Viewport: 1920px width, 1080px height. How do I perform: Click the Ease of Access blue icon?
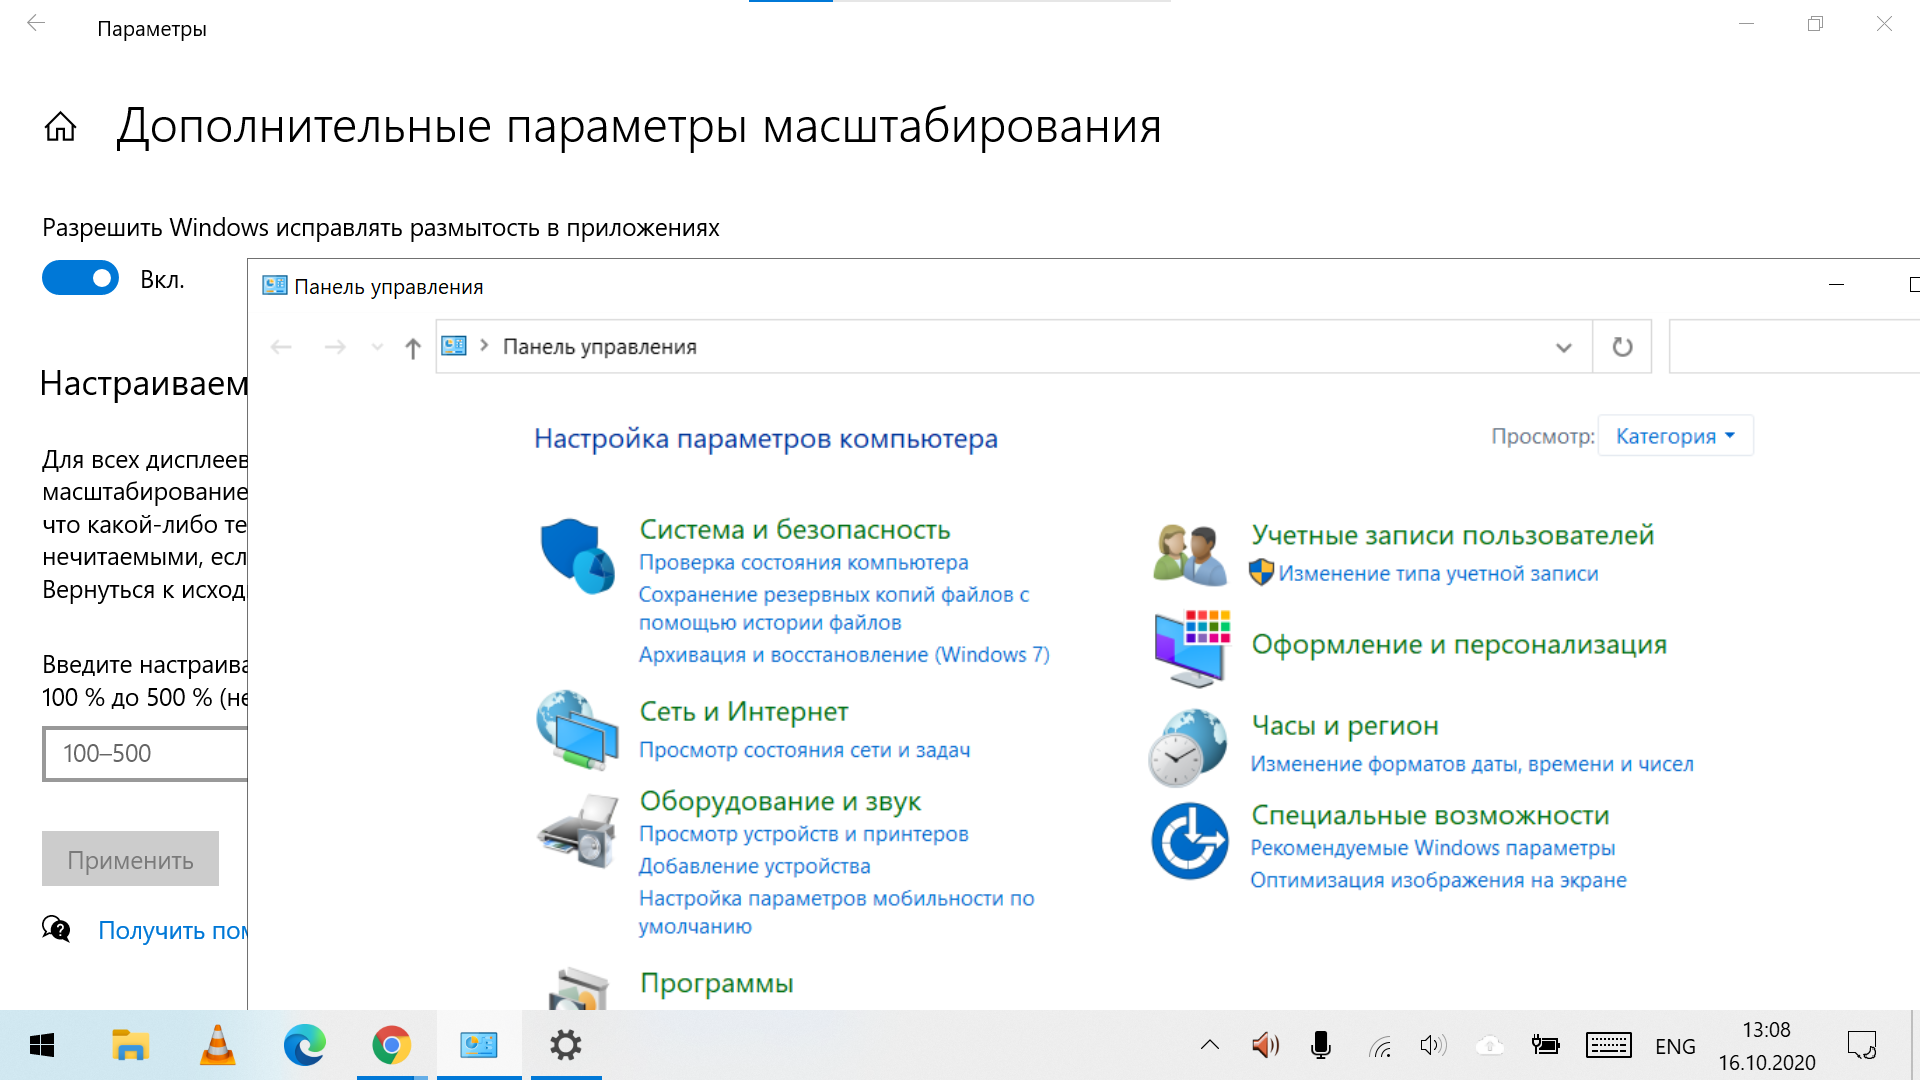[x=1189, y=841]
